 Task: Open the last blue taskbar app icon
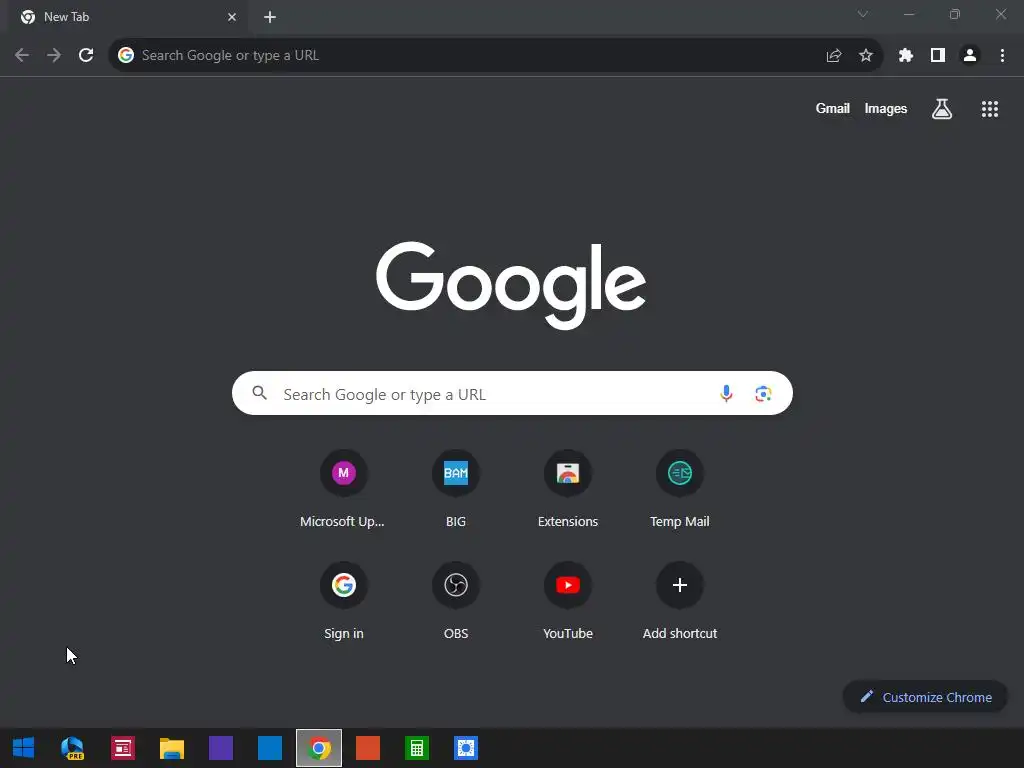click(466, 748)
